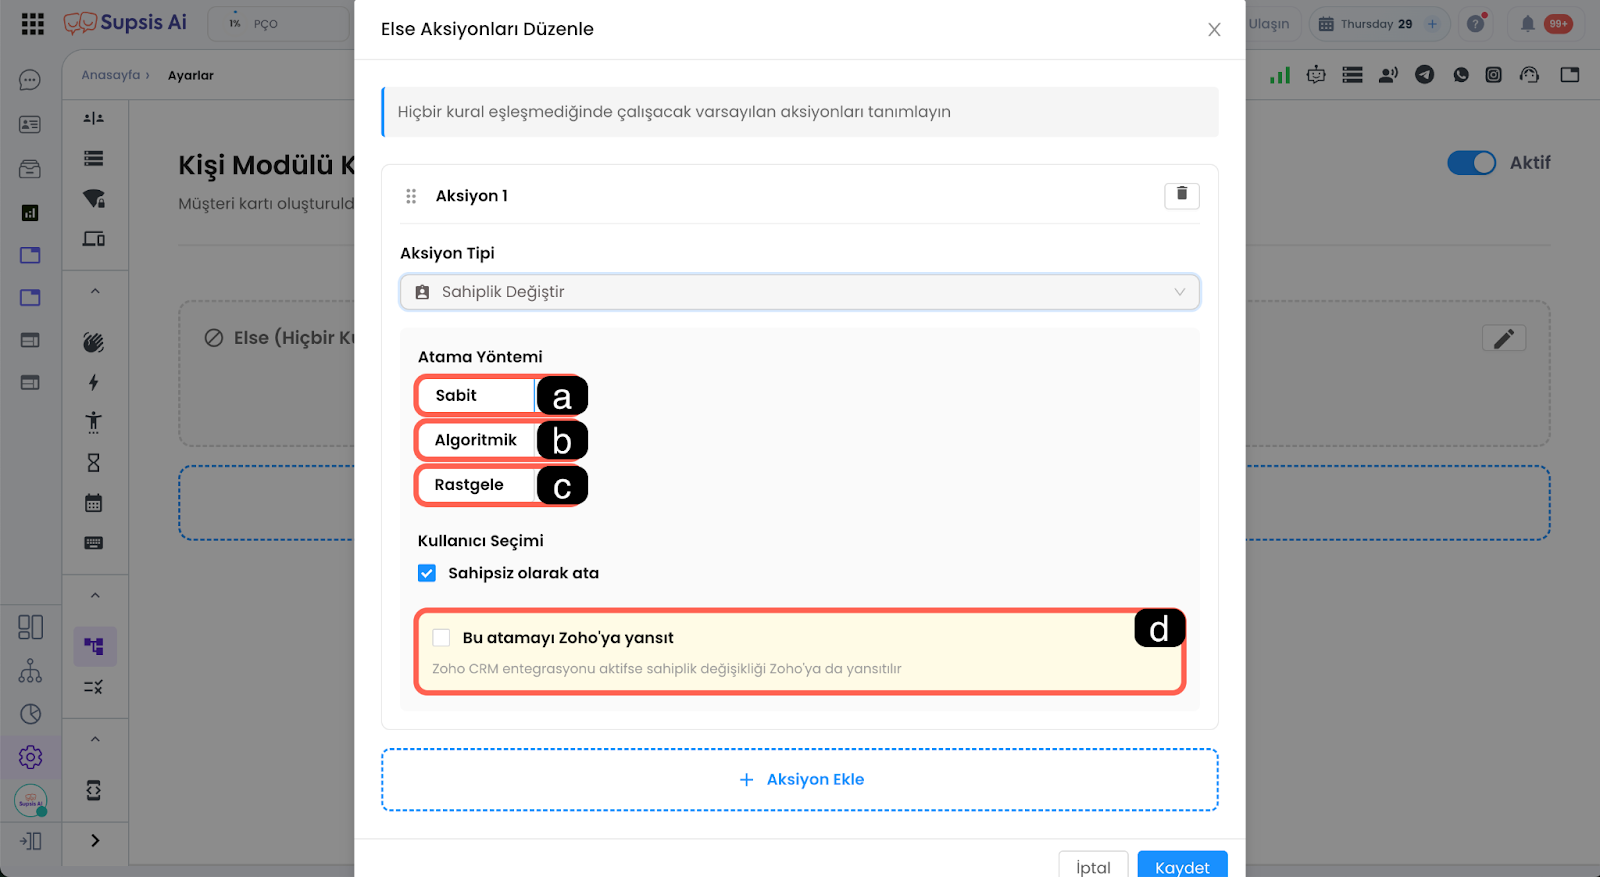Open Instagram channel icon
1600x877 pixels.
point(1493,75)
